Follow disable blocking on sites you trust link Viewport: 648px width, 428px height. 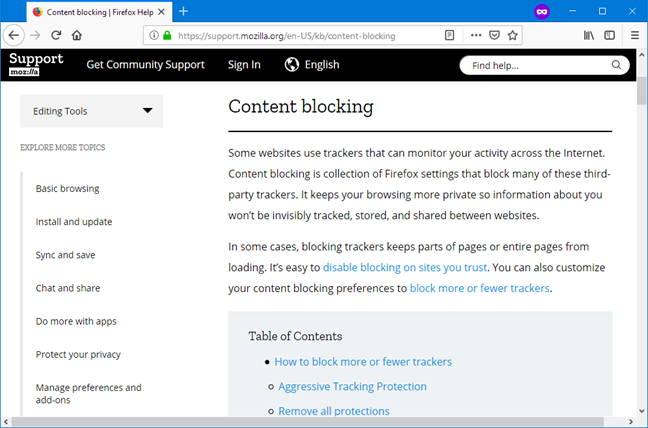click(405, 268)
